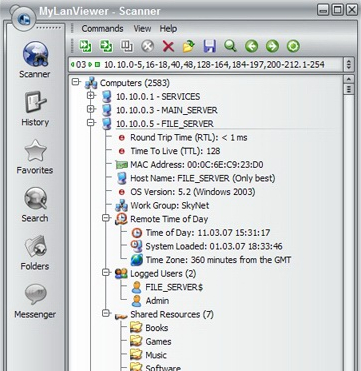Click the red X delete icon
The height and width of the screenshot is (371, 361).
click(168, 46)
